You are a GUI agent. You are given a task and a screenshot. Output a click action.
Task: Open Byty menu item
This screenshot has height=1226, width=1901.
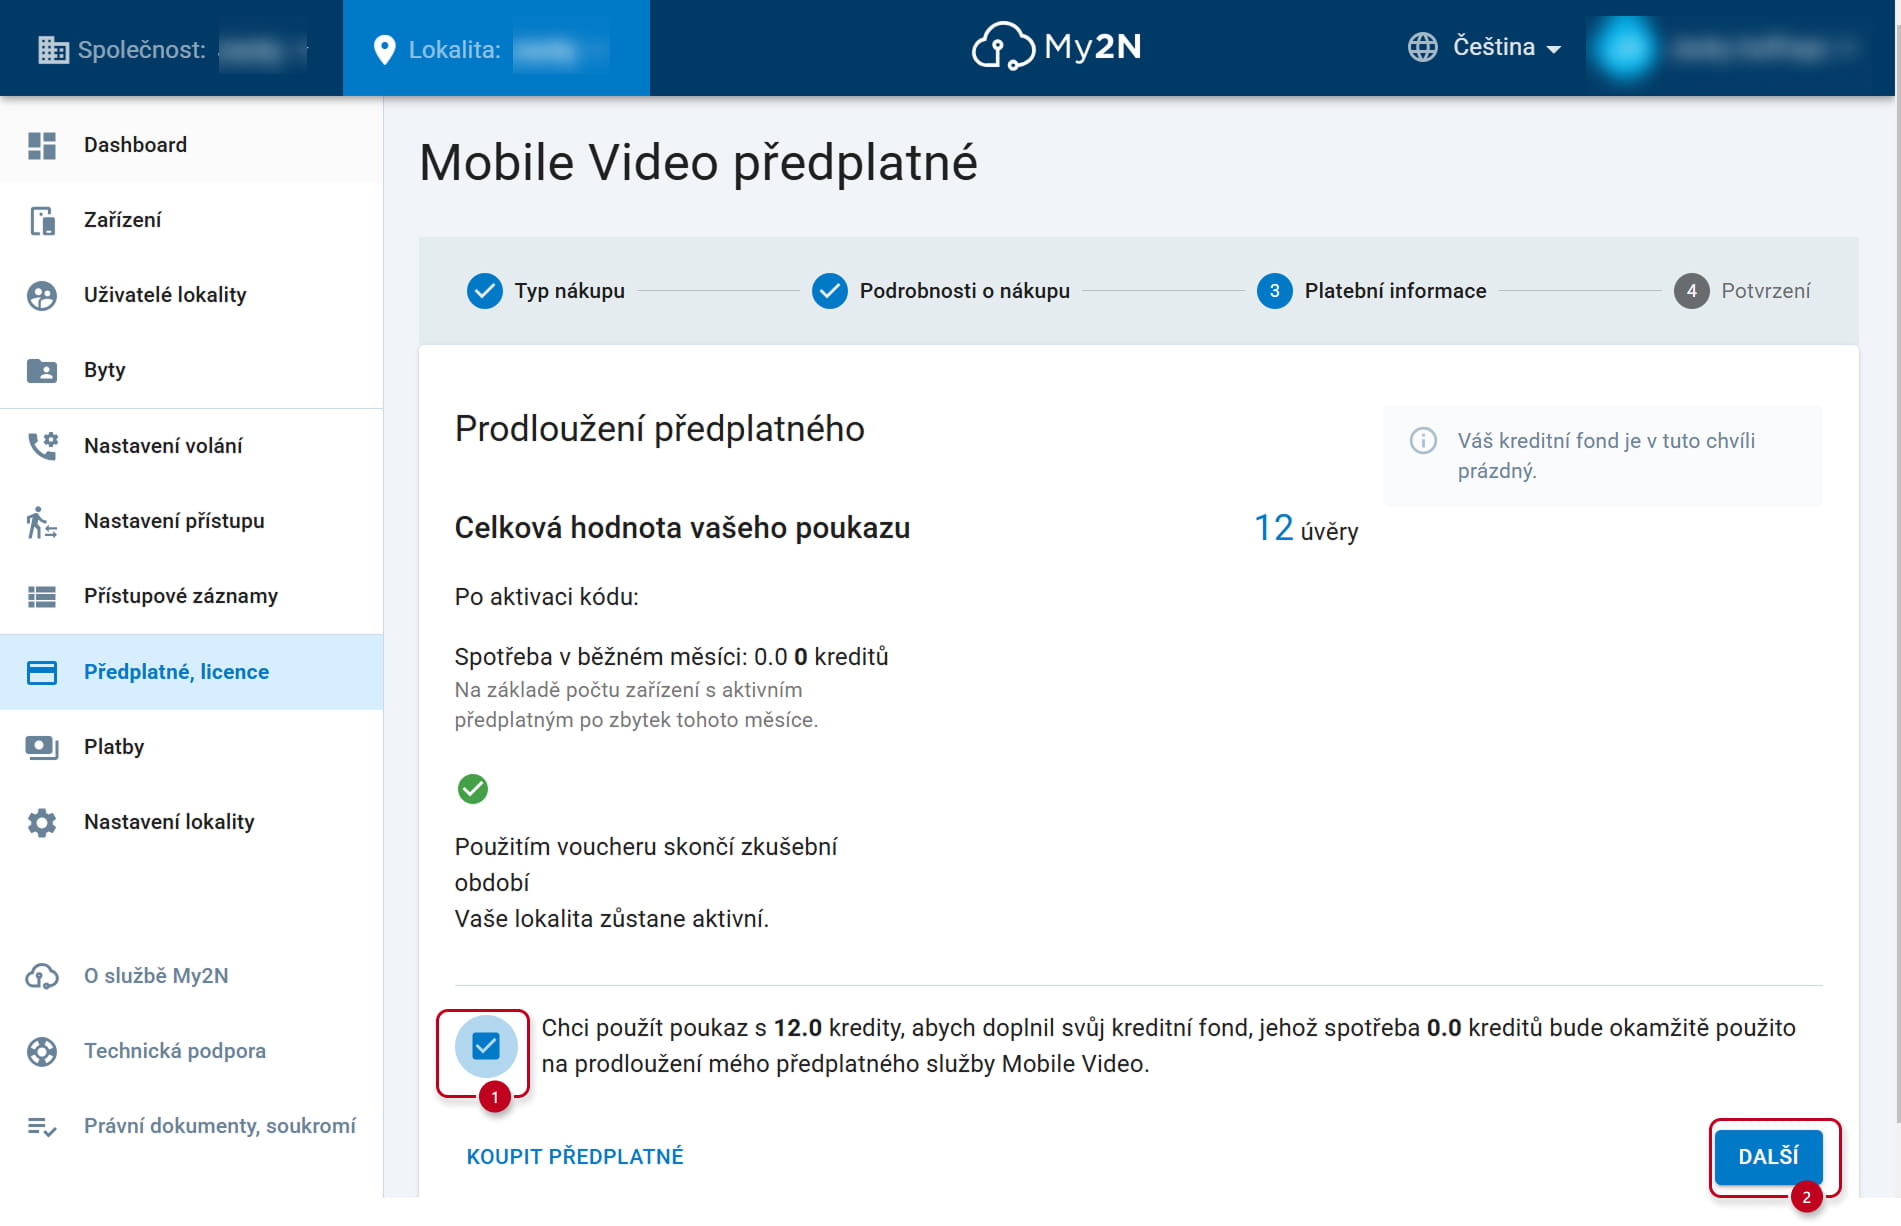191,370
